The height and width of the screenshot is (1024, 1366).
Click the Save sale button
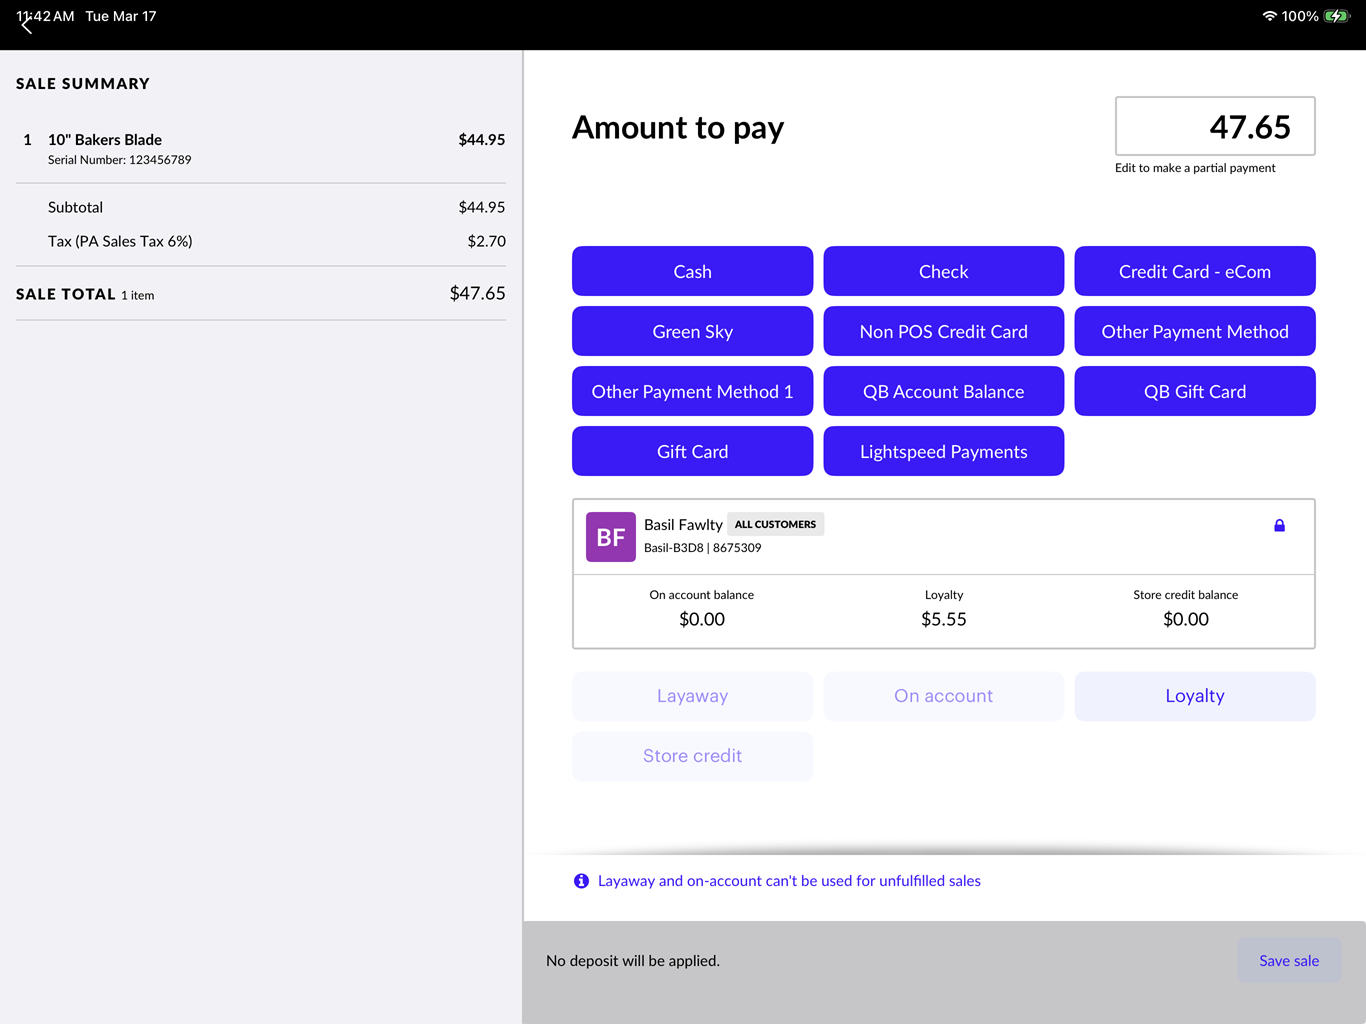tap(1289, 960)
